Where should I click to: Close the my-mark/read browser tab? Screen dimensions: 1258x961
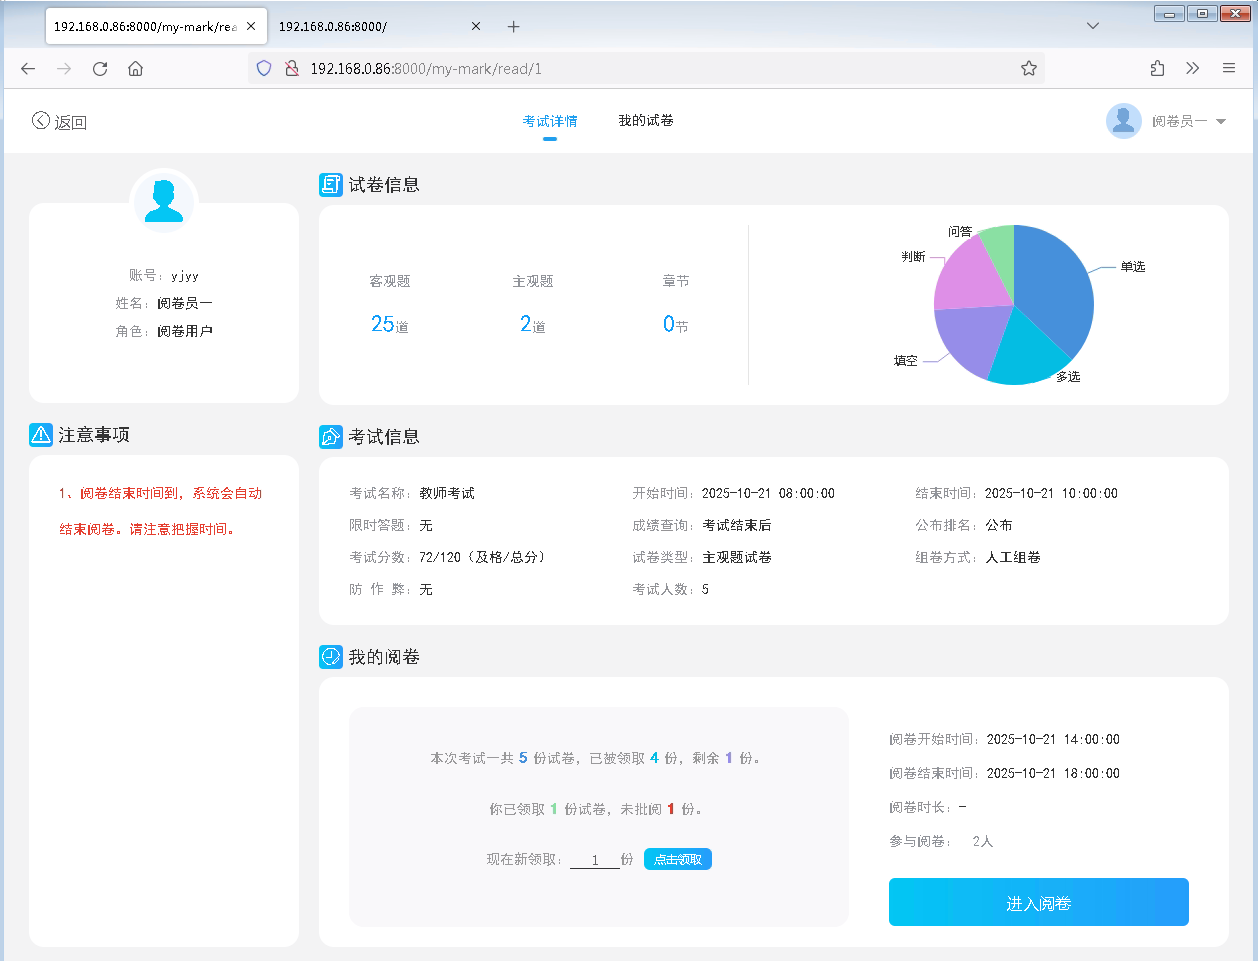point(251,27)
